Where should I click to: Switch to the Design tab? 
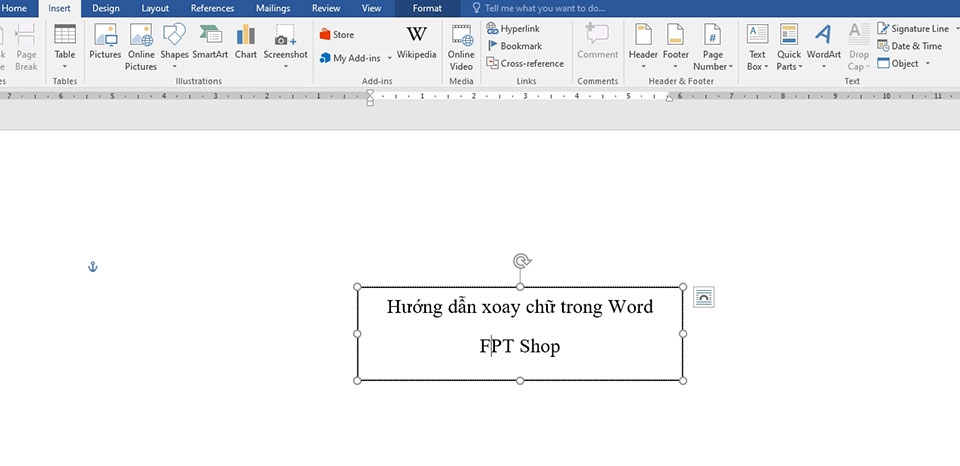coord(106,9)
